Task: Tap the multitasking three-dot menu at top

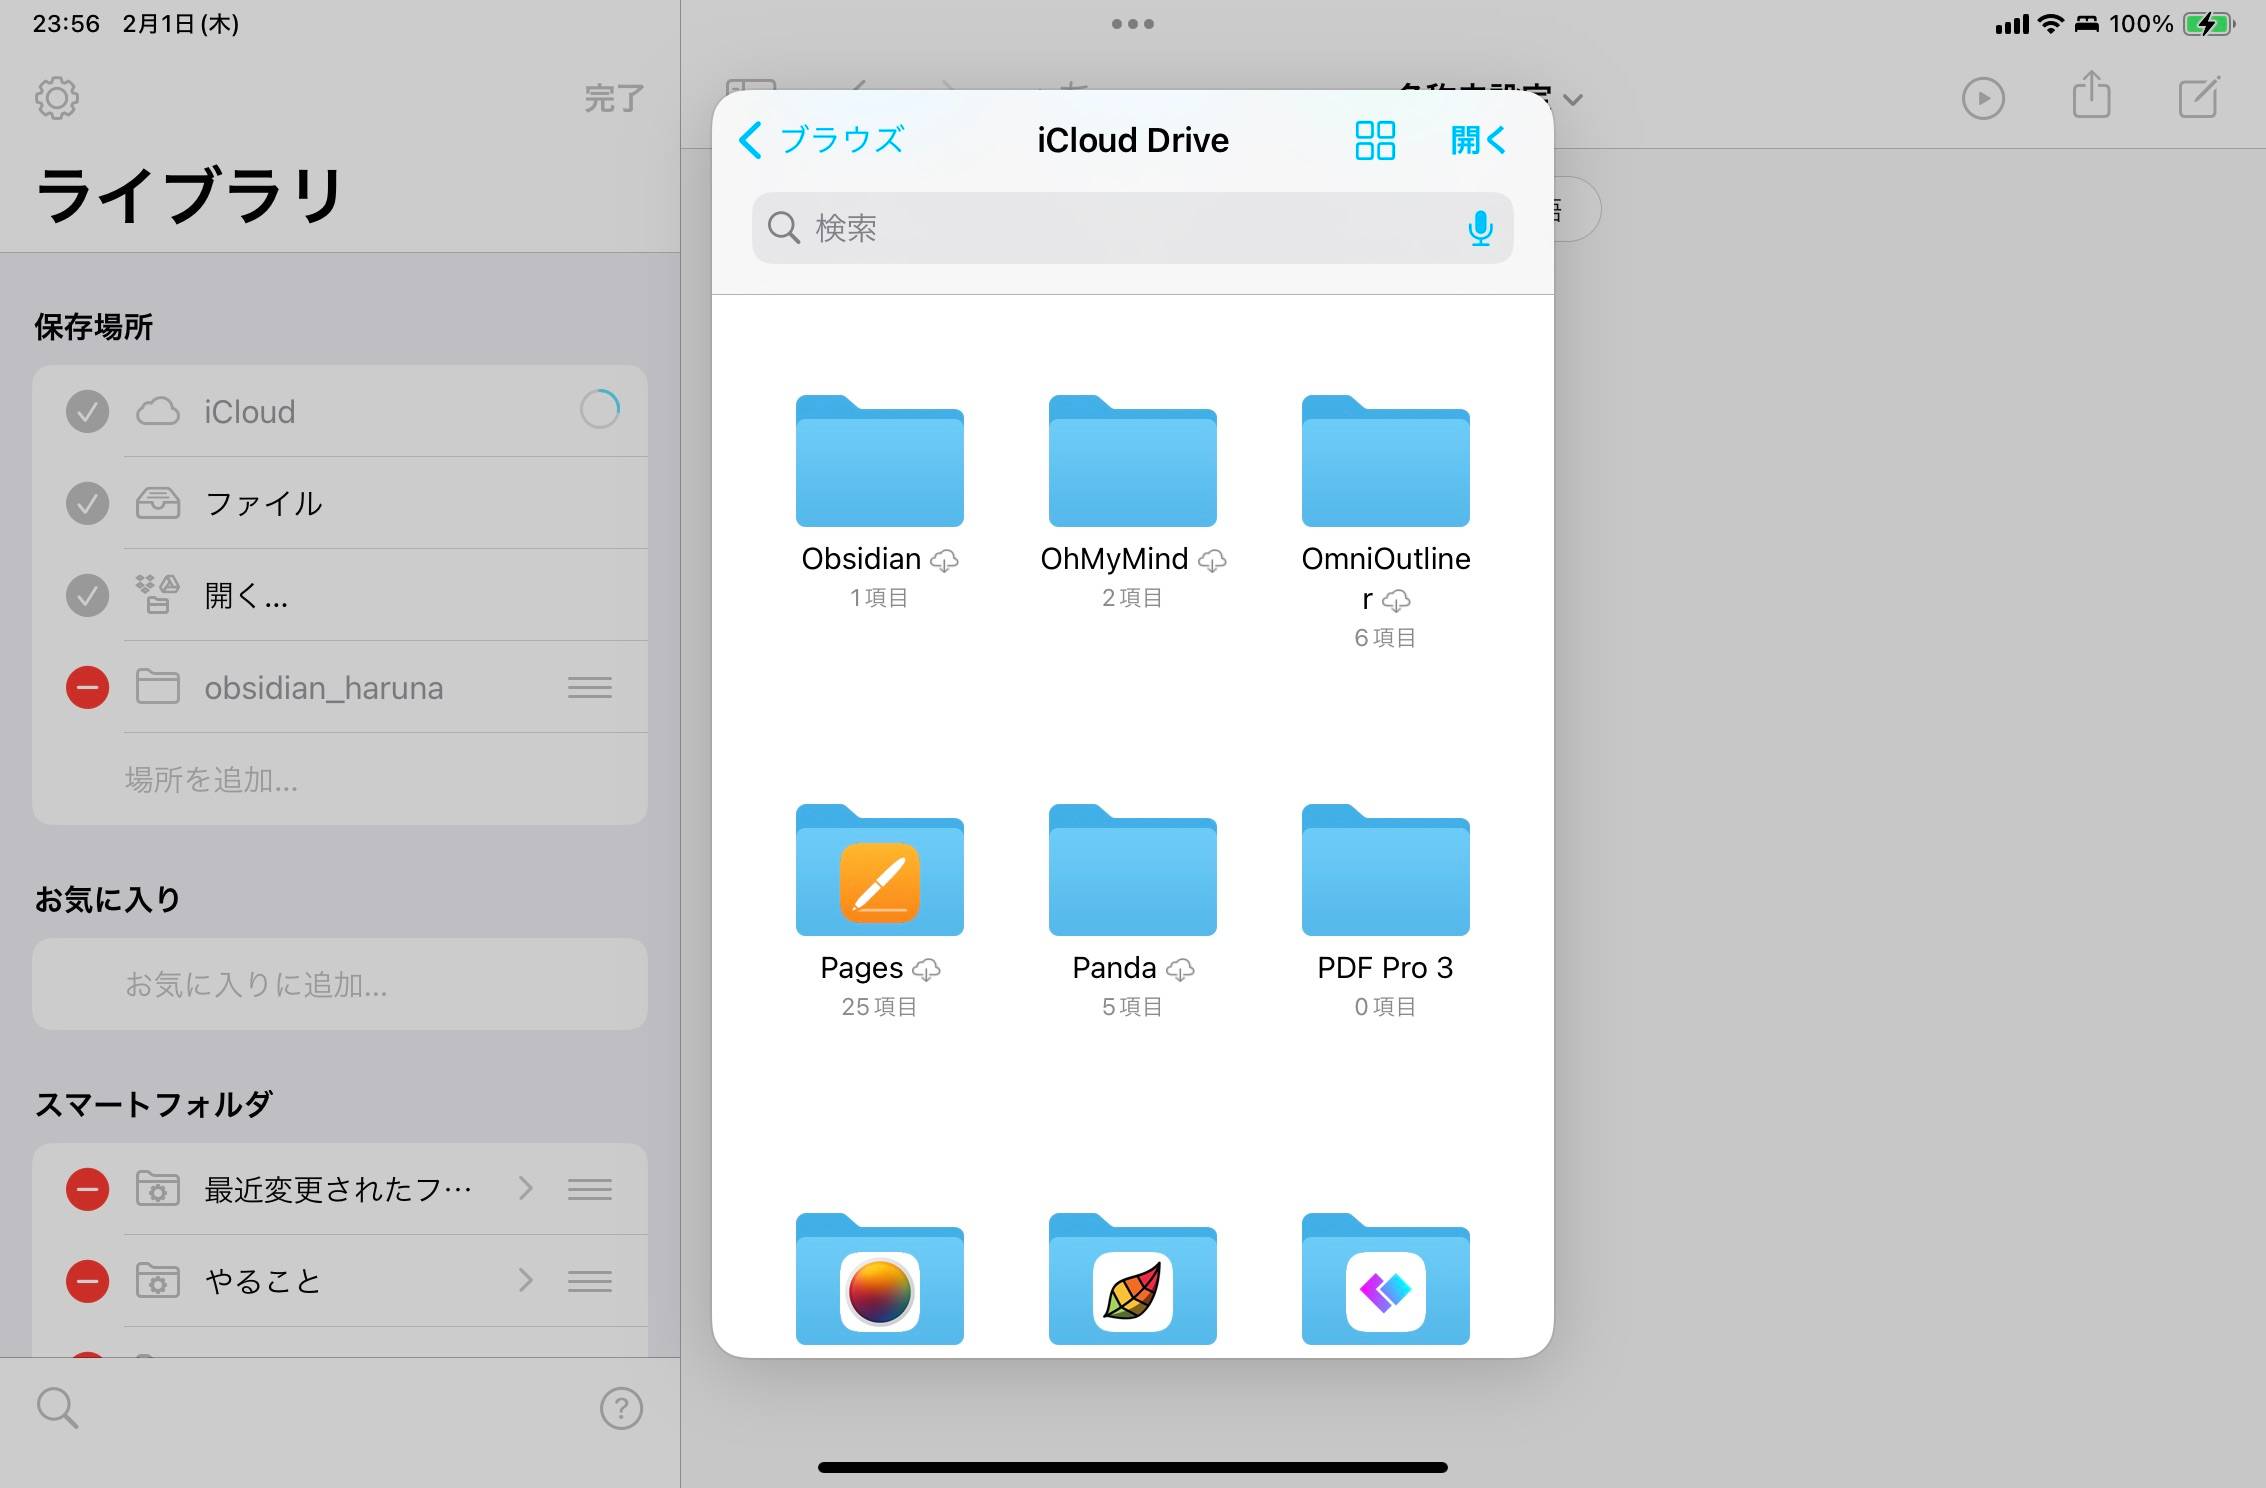Action: [1133, 24]
